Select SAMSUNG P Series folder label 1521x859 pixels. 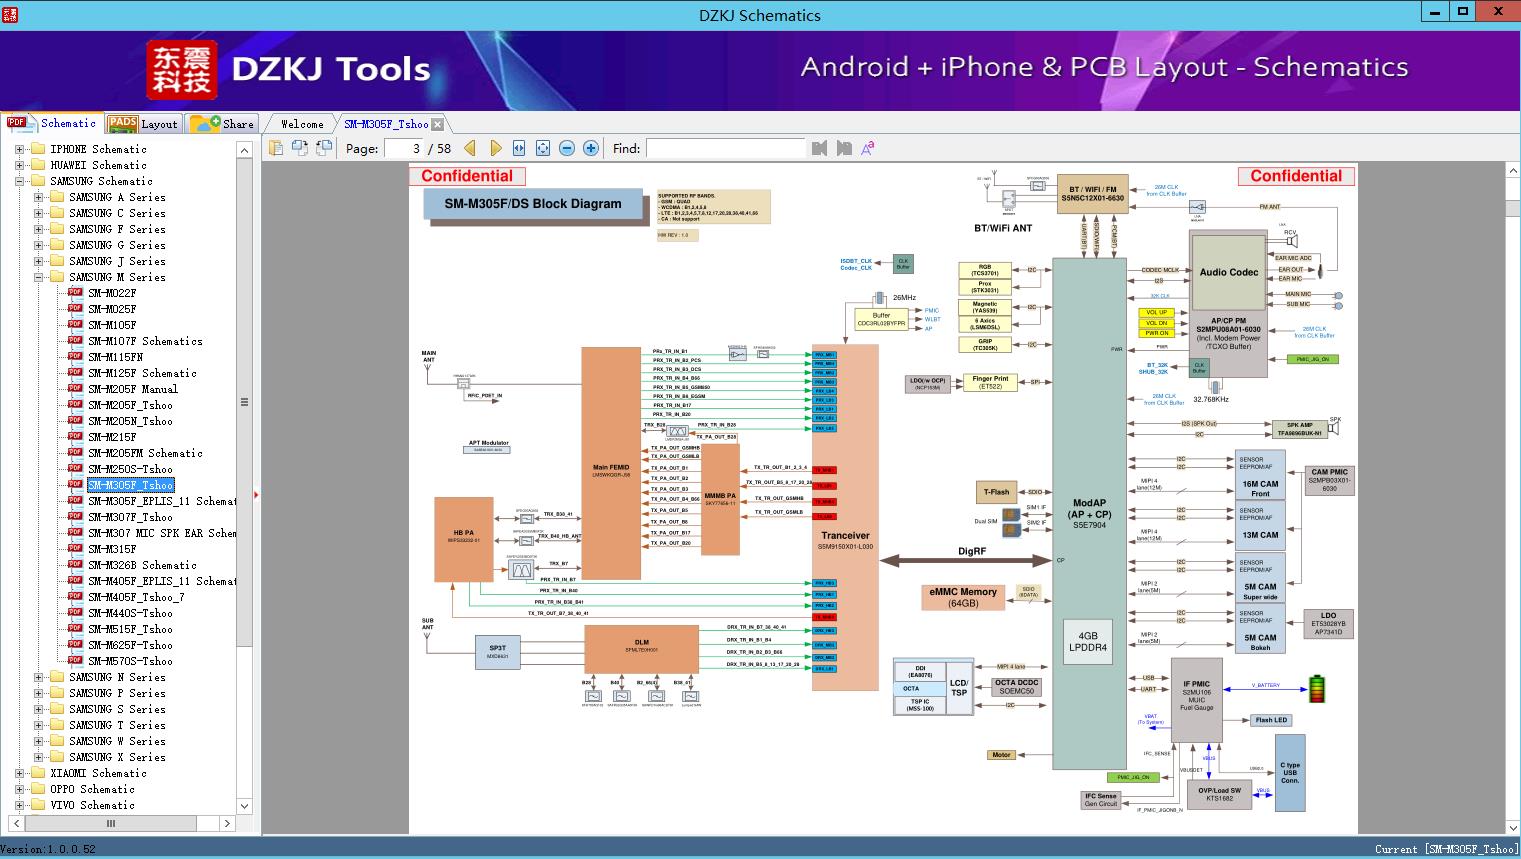click(x=117, y=693)
